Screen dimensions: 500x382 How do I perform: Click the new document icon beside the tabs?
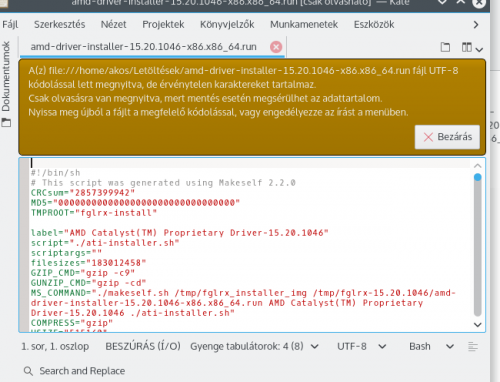click(x=445, y=47)
